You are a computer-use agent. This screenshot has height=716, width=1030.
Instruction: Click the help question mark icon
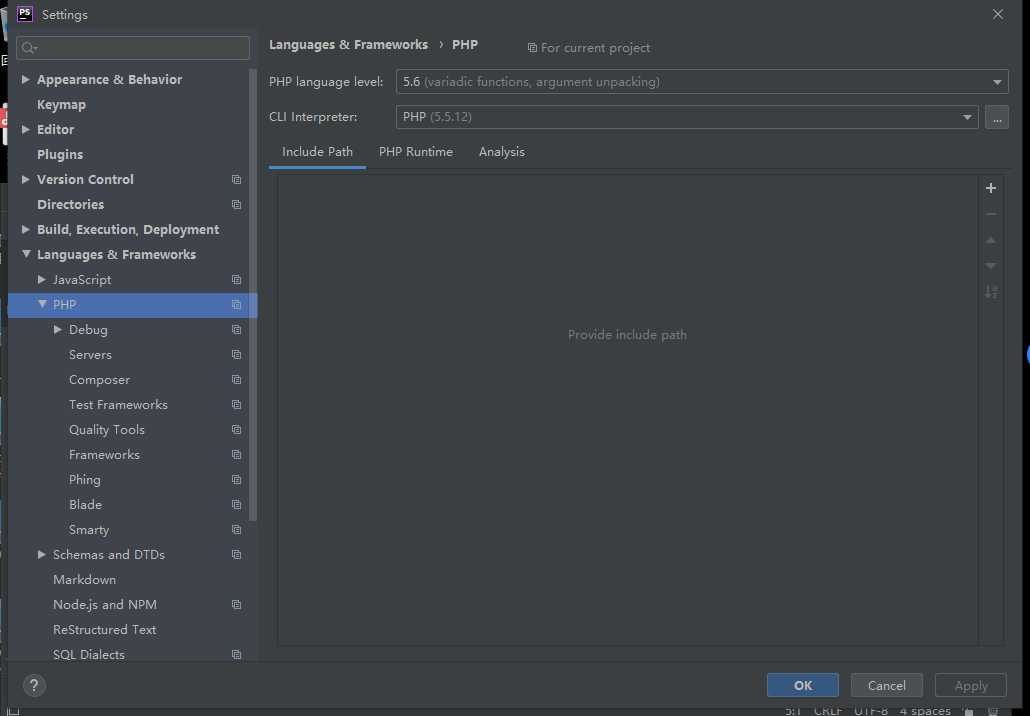click(x=34, y=686)
